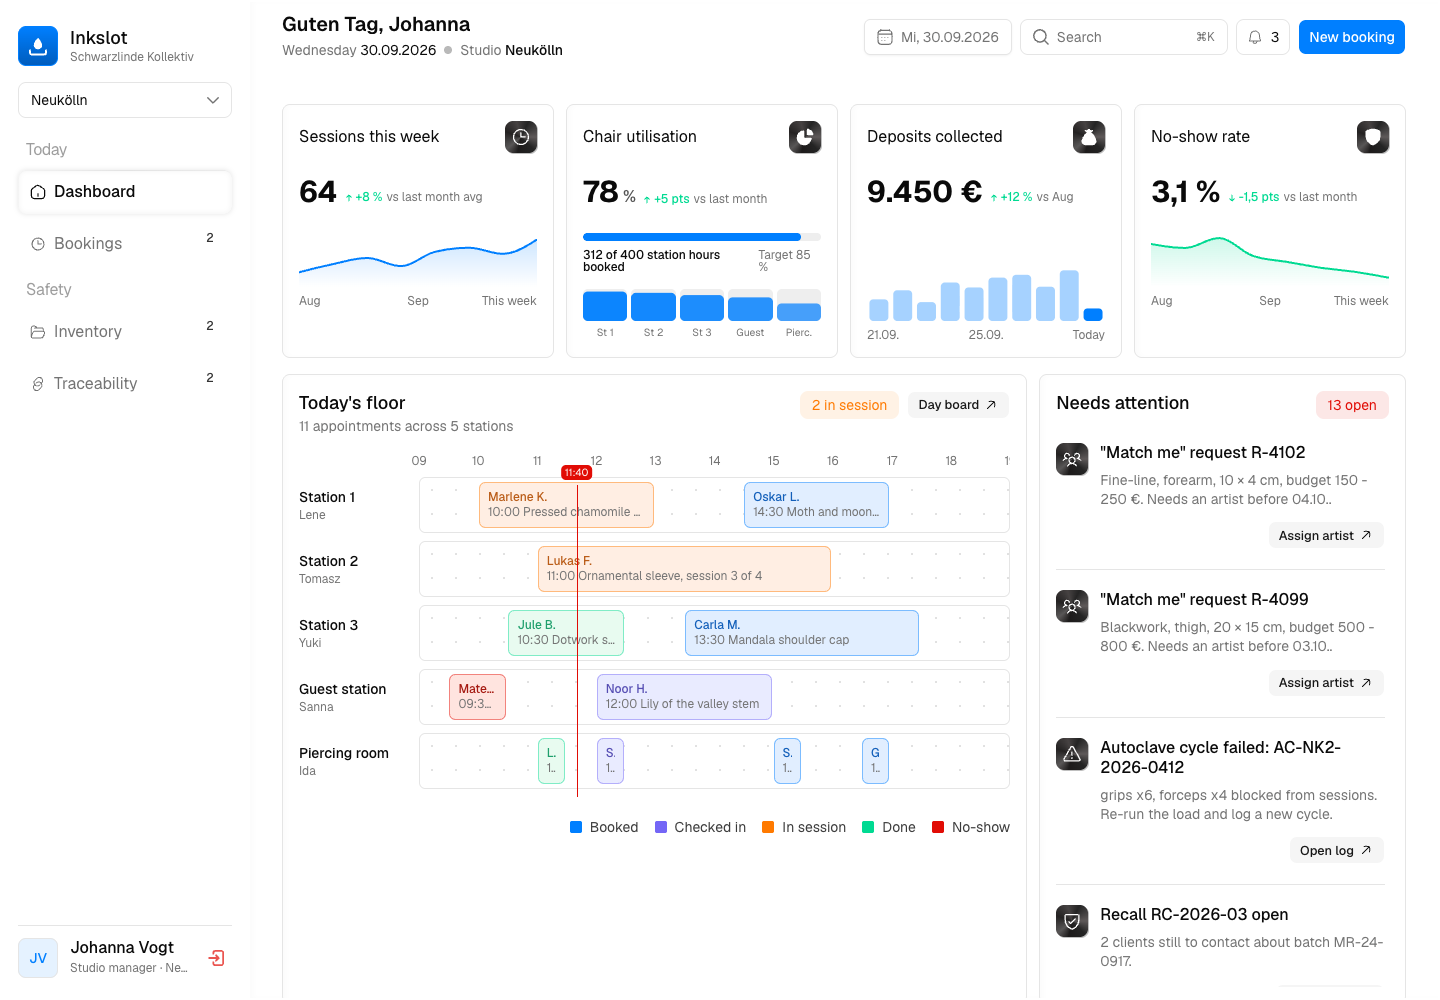Click the pie chart icon on Chair utilisation
This screenshot has height=1000, width=1440.
pos(805,137)
